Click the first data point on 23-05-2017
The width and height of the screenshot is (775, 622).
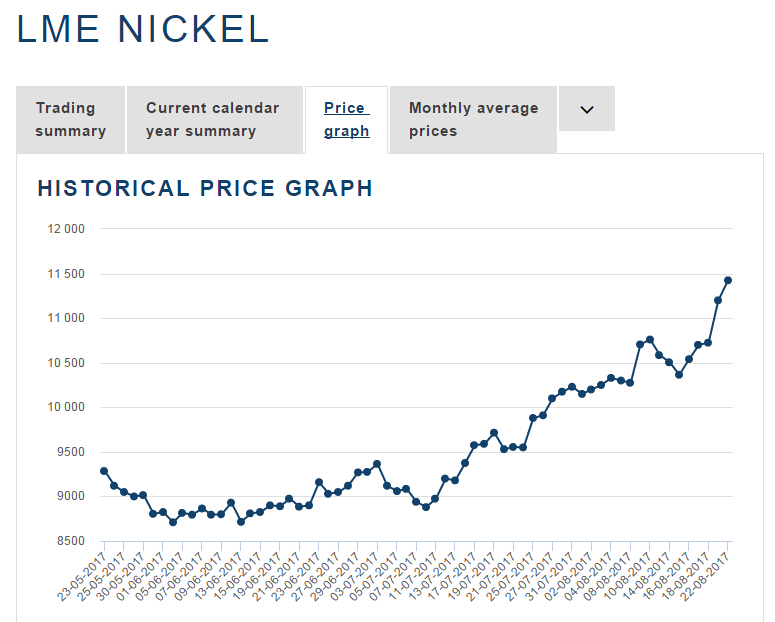coord(104,471)
